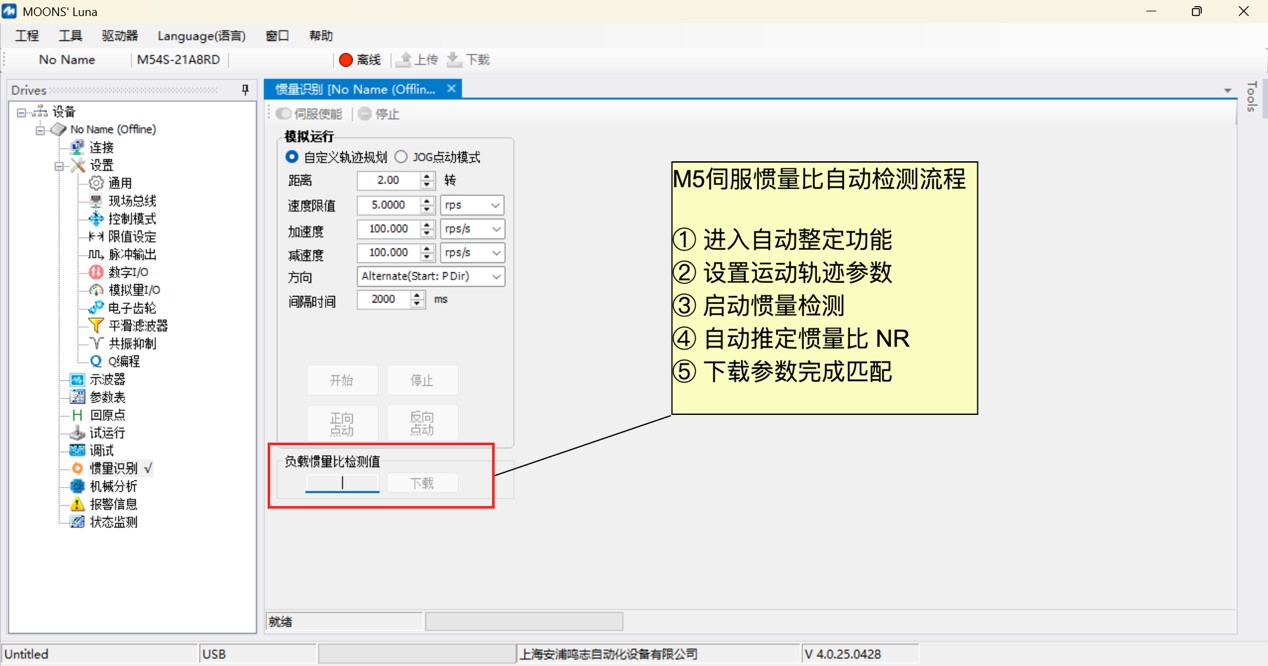Click the 负载惯量比检测值 input field
1268x666 pixels.
coord(342,483)
